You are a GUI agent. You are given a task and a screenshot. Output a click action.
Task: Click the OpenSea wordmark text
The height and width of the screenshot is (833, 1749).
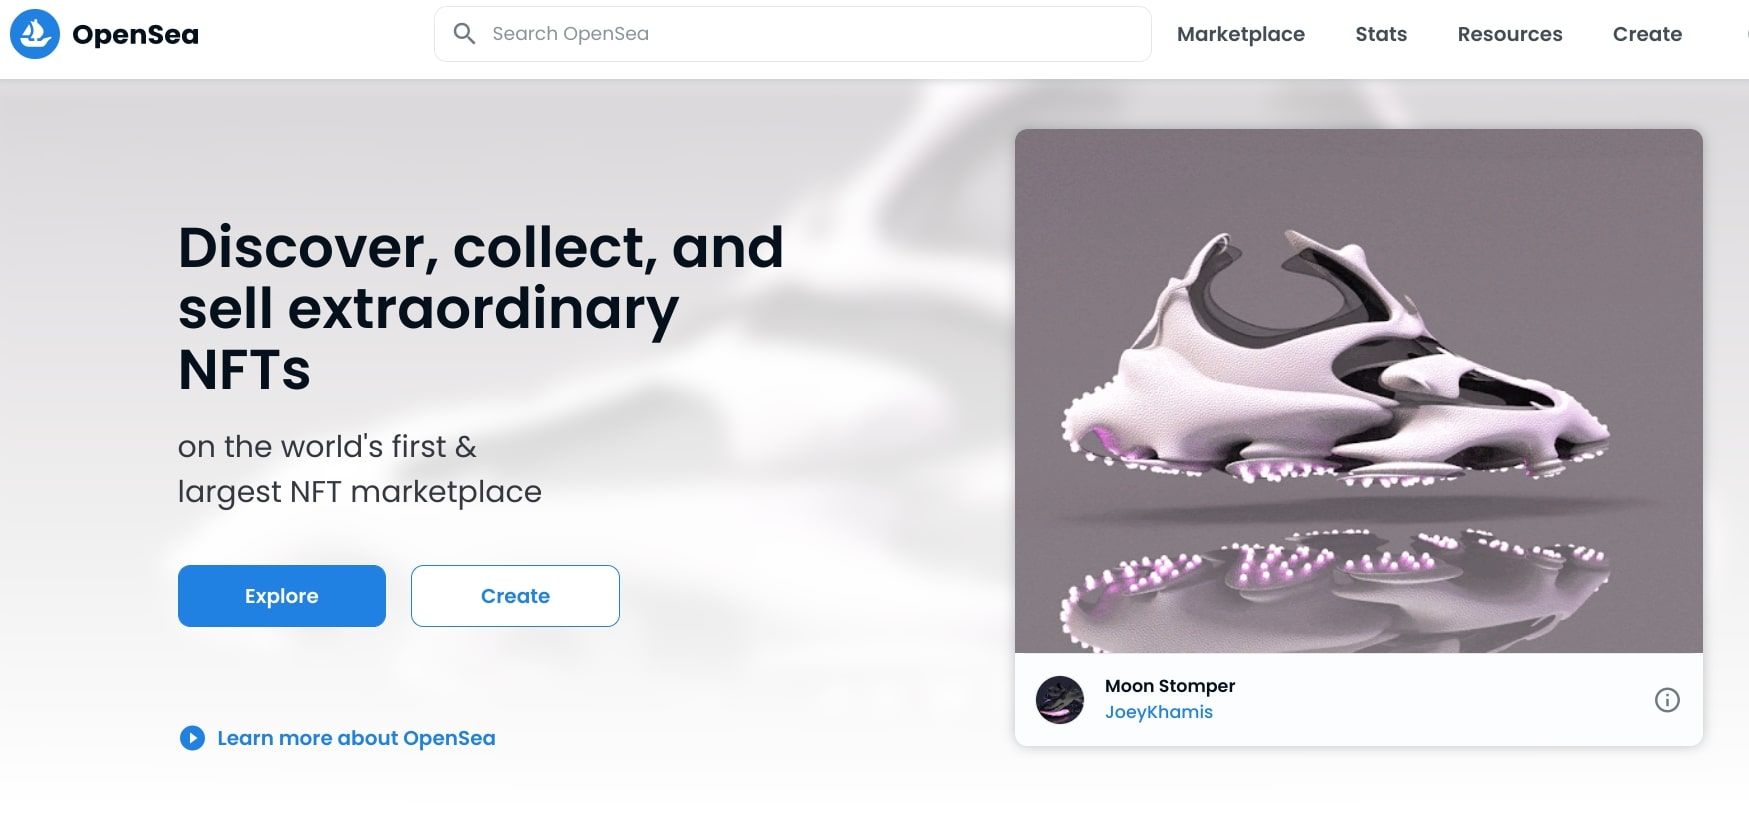point(135,35)
